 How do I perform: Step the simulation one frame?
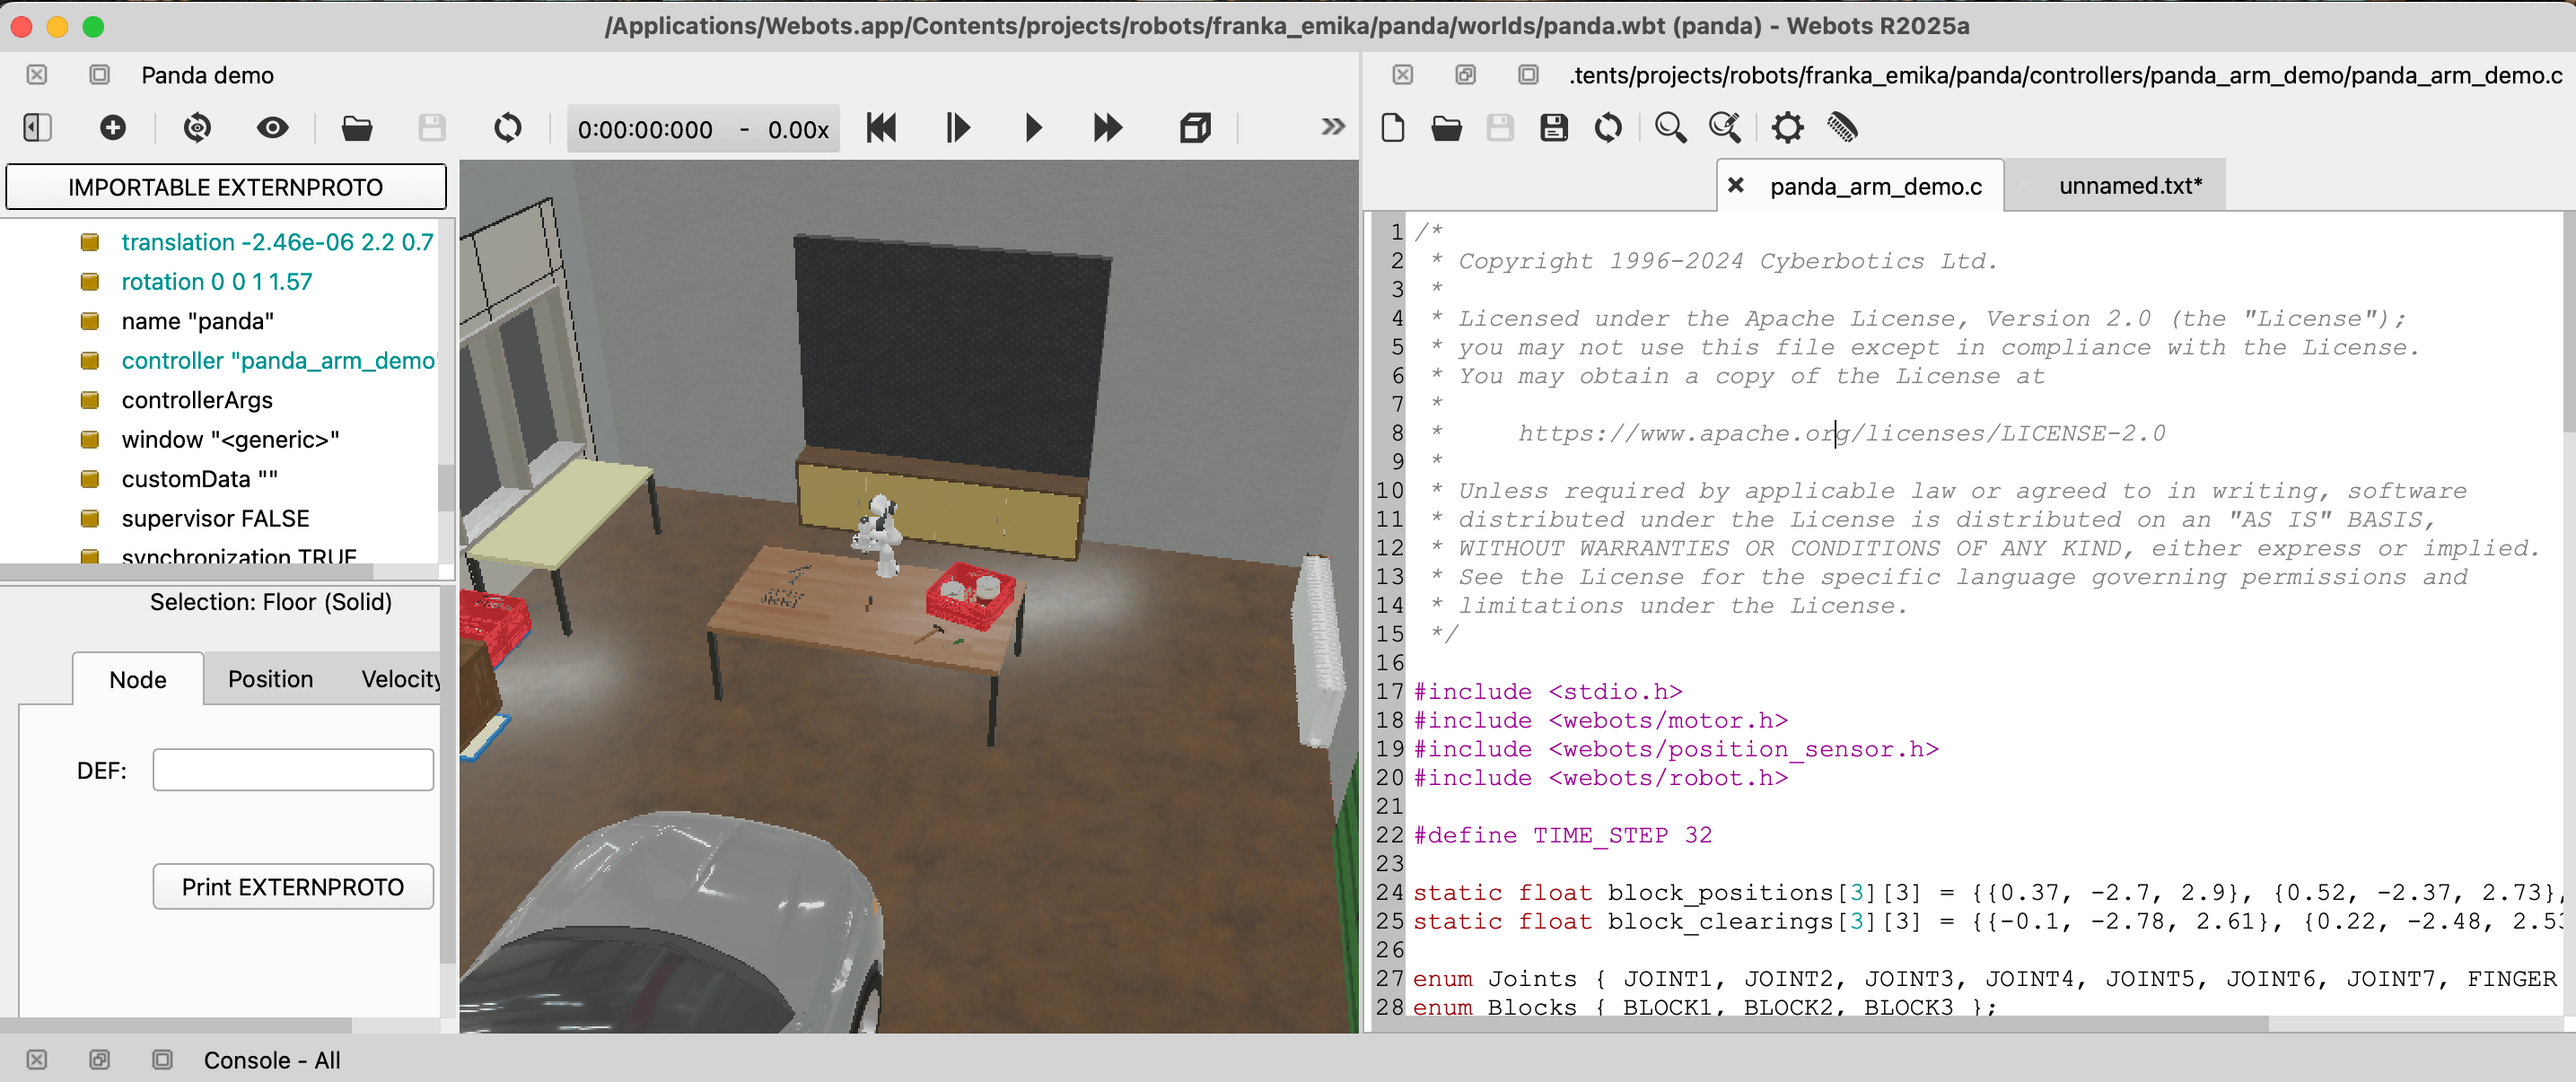coord(957,128)
